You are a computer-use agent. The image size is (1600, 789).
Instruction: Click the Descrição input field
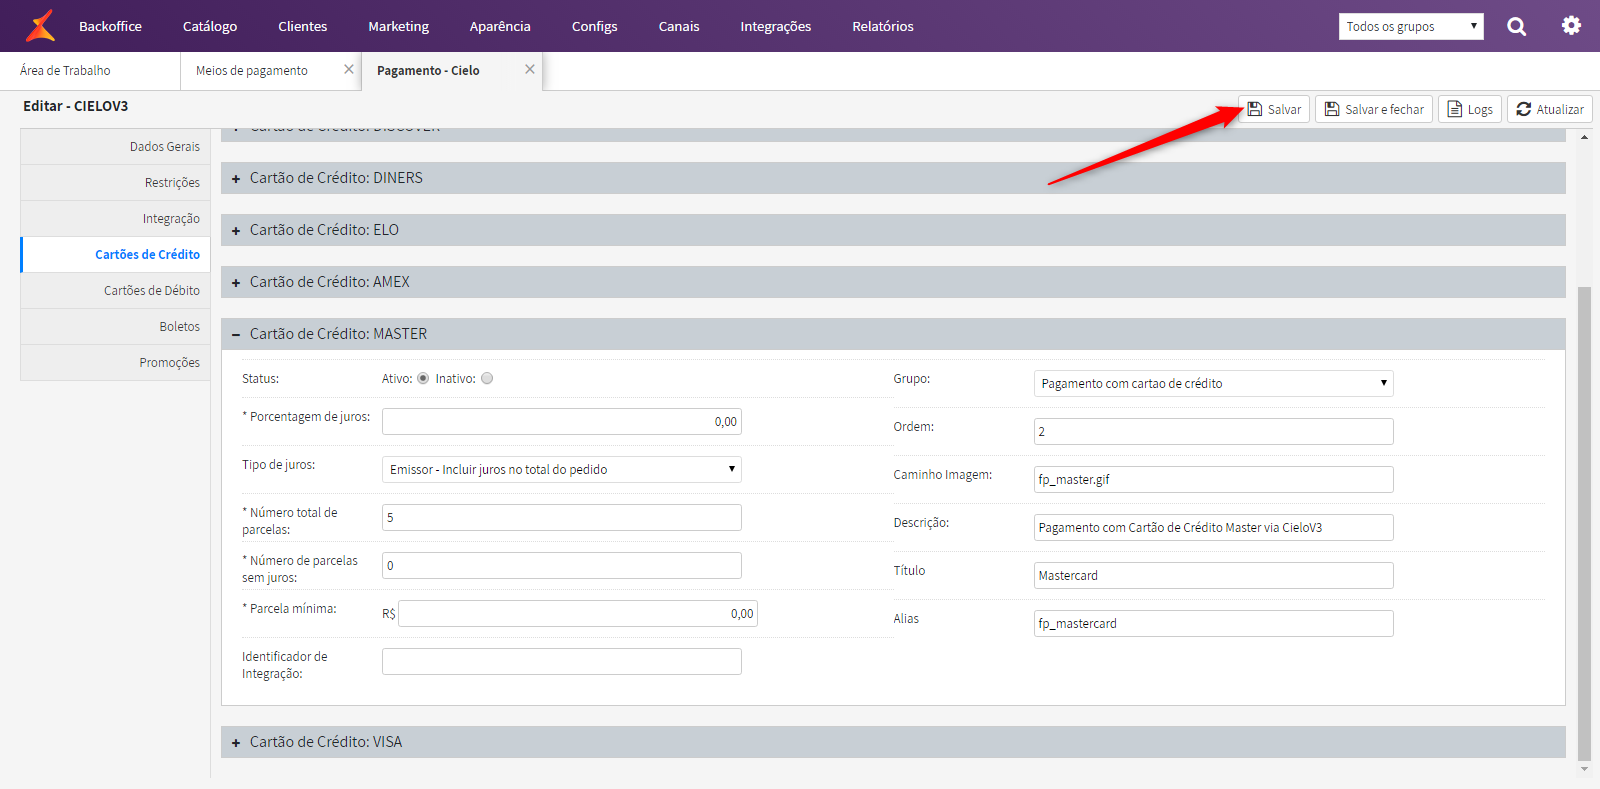click(x=1214, y=527)
